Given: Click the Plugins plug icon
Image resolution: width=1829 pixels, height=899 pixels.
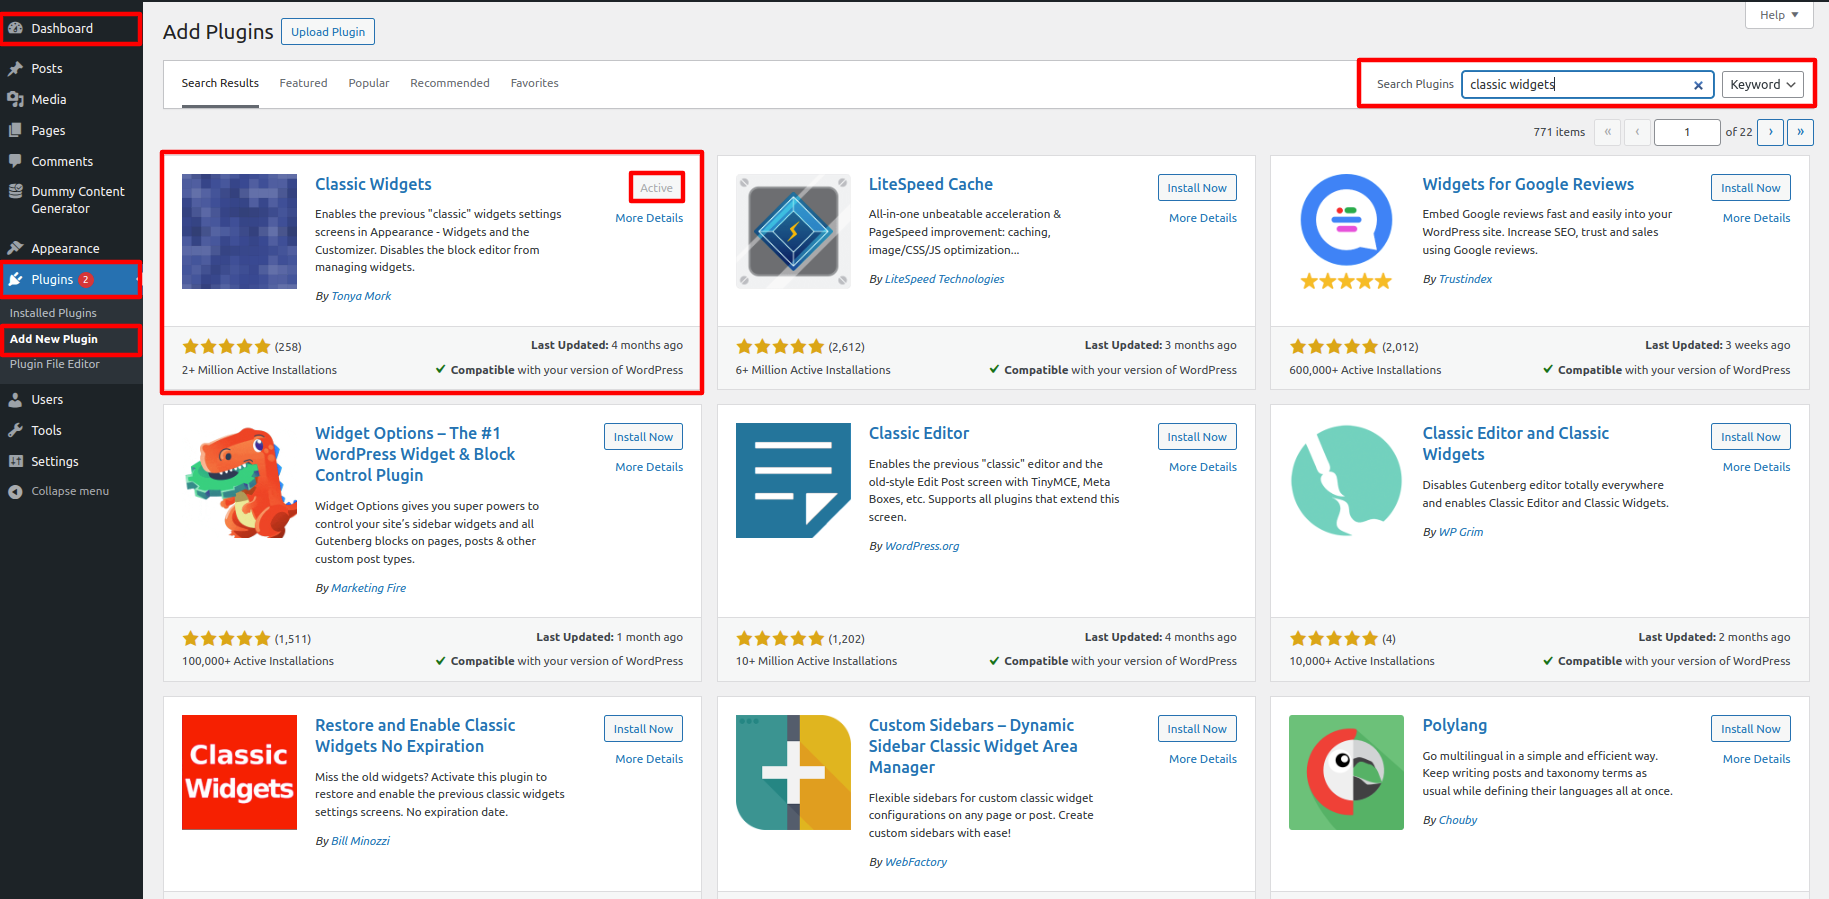Looking at the screenshot, I should point(15,279).
